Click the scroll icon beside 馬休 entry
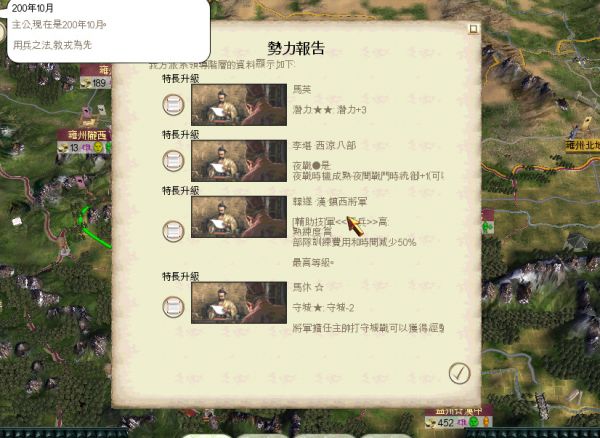 pyautogui.click(x=173, y=307)
